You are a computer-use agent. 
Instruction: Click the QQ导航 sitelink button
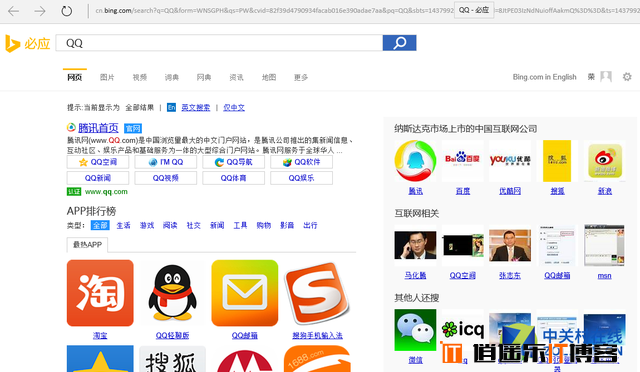pyautogui.click(x=233, y=162)
